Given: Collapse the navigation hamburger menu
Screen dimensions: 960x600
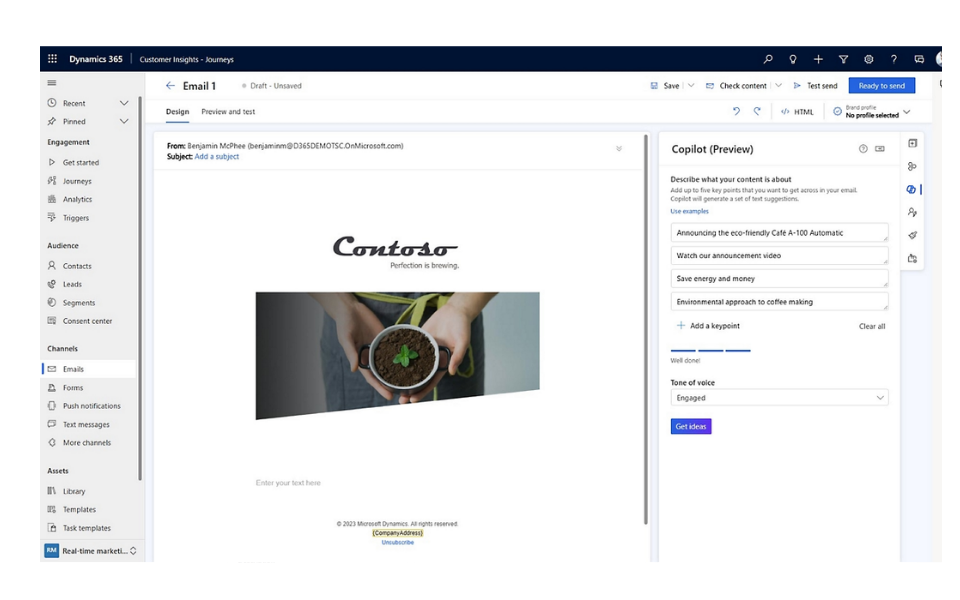Looking at the screenshot, I should 52,83.
